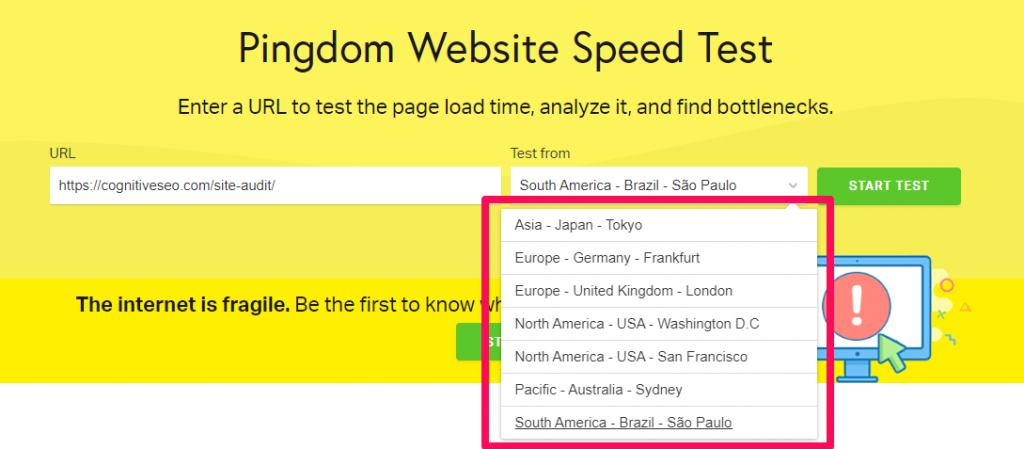Image resolution: width=1024 pixels, height=449 pixels.
Task: Click the dropdown chevron arrow
Action: 793,186
